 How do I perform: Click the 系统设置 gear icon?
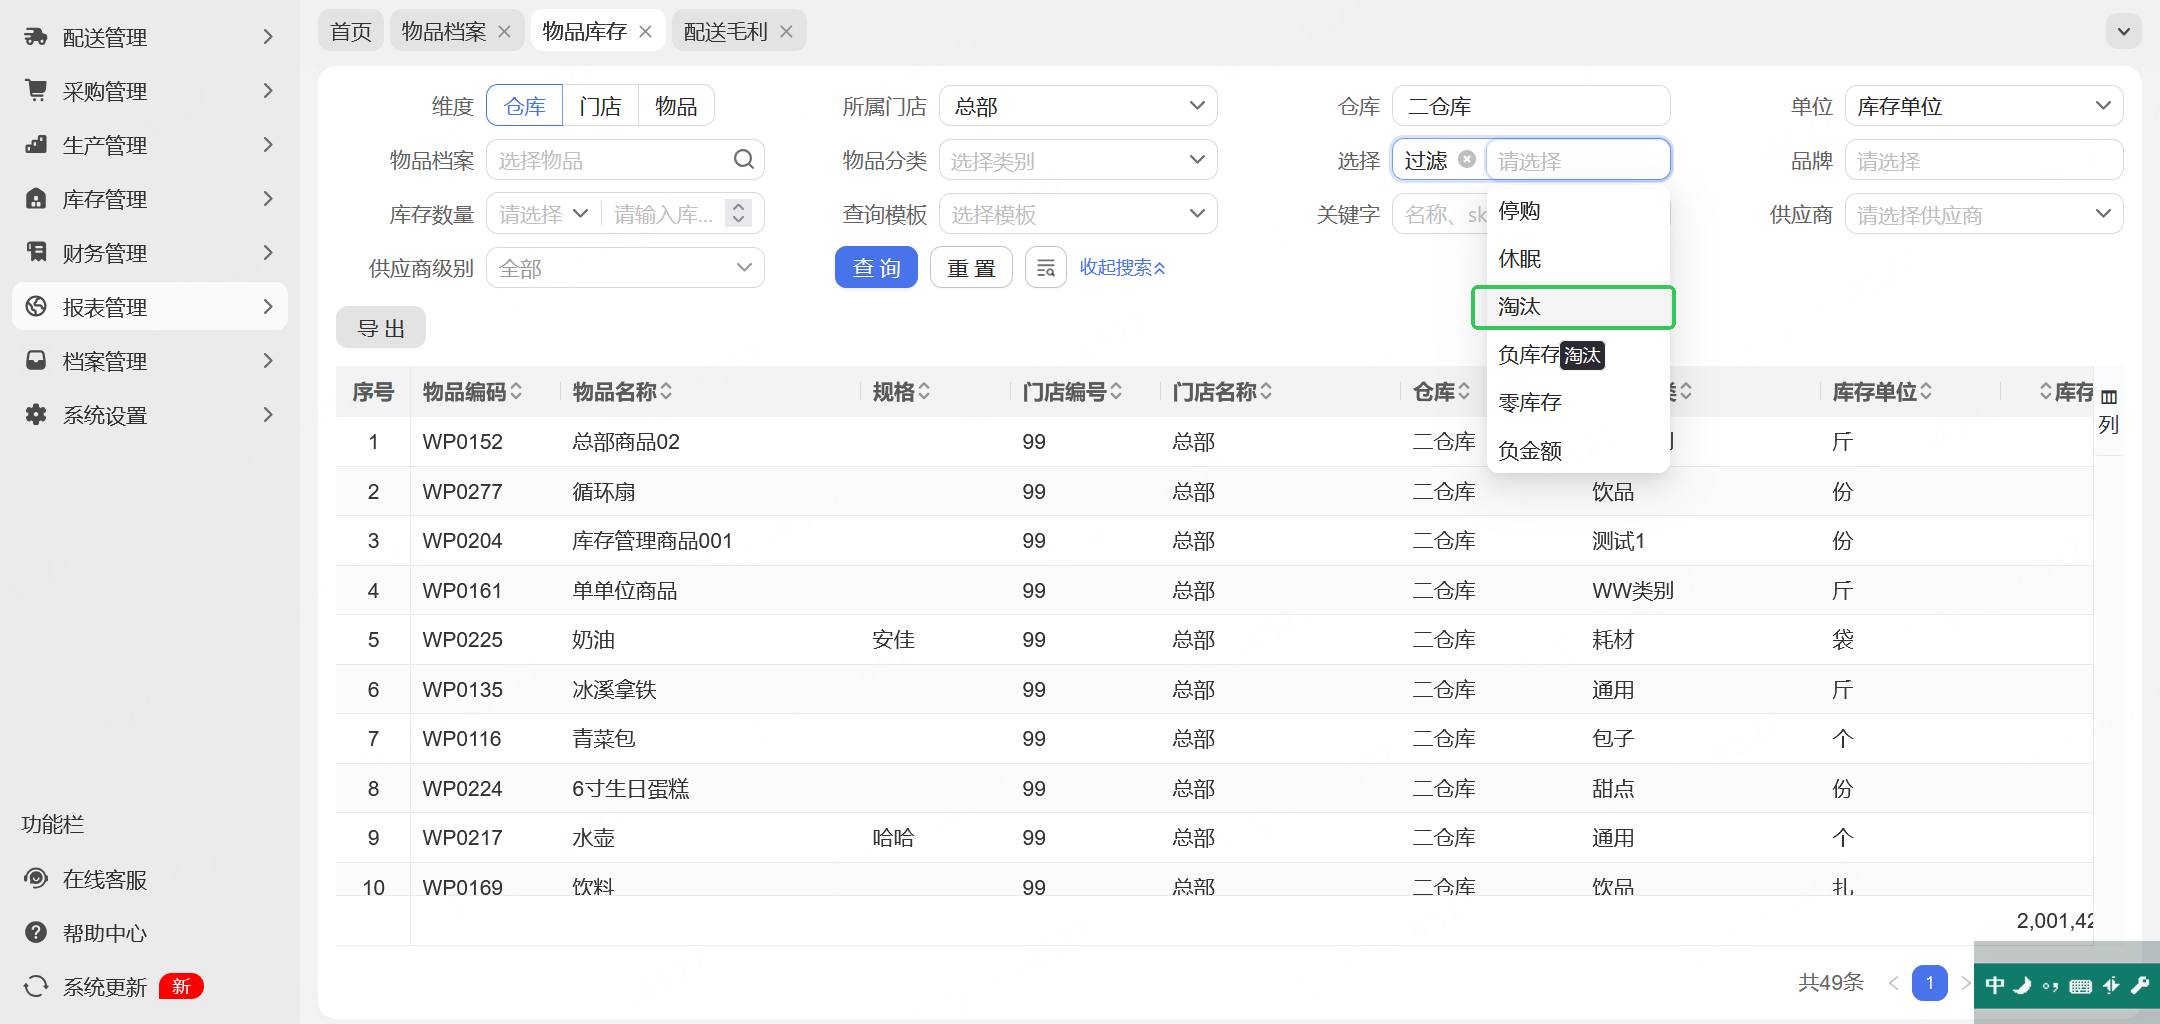[x=36, y=415]
